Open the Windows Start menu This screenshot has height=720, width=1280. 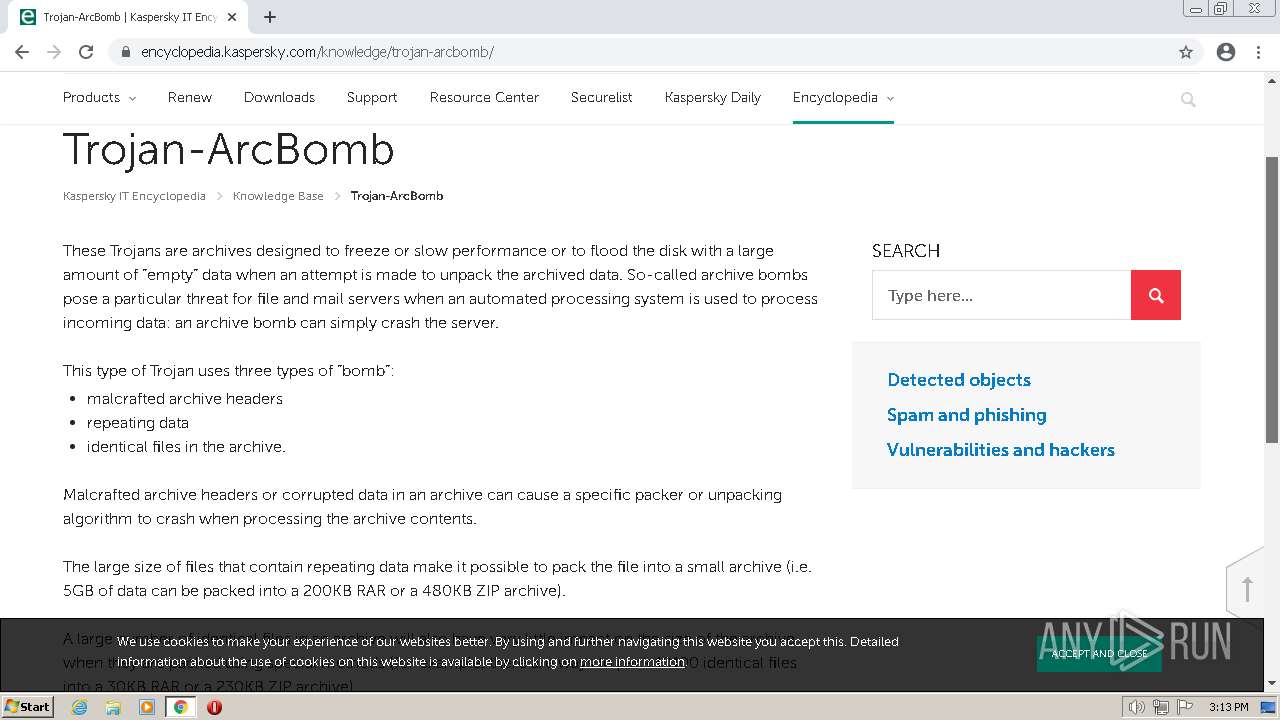click(x=28, y=707)
